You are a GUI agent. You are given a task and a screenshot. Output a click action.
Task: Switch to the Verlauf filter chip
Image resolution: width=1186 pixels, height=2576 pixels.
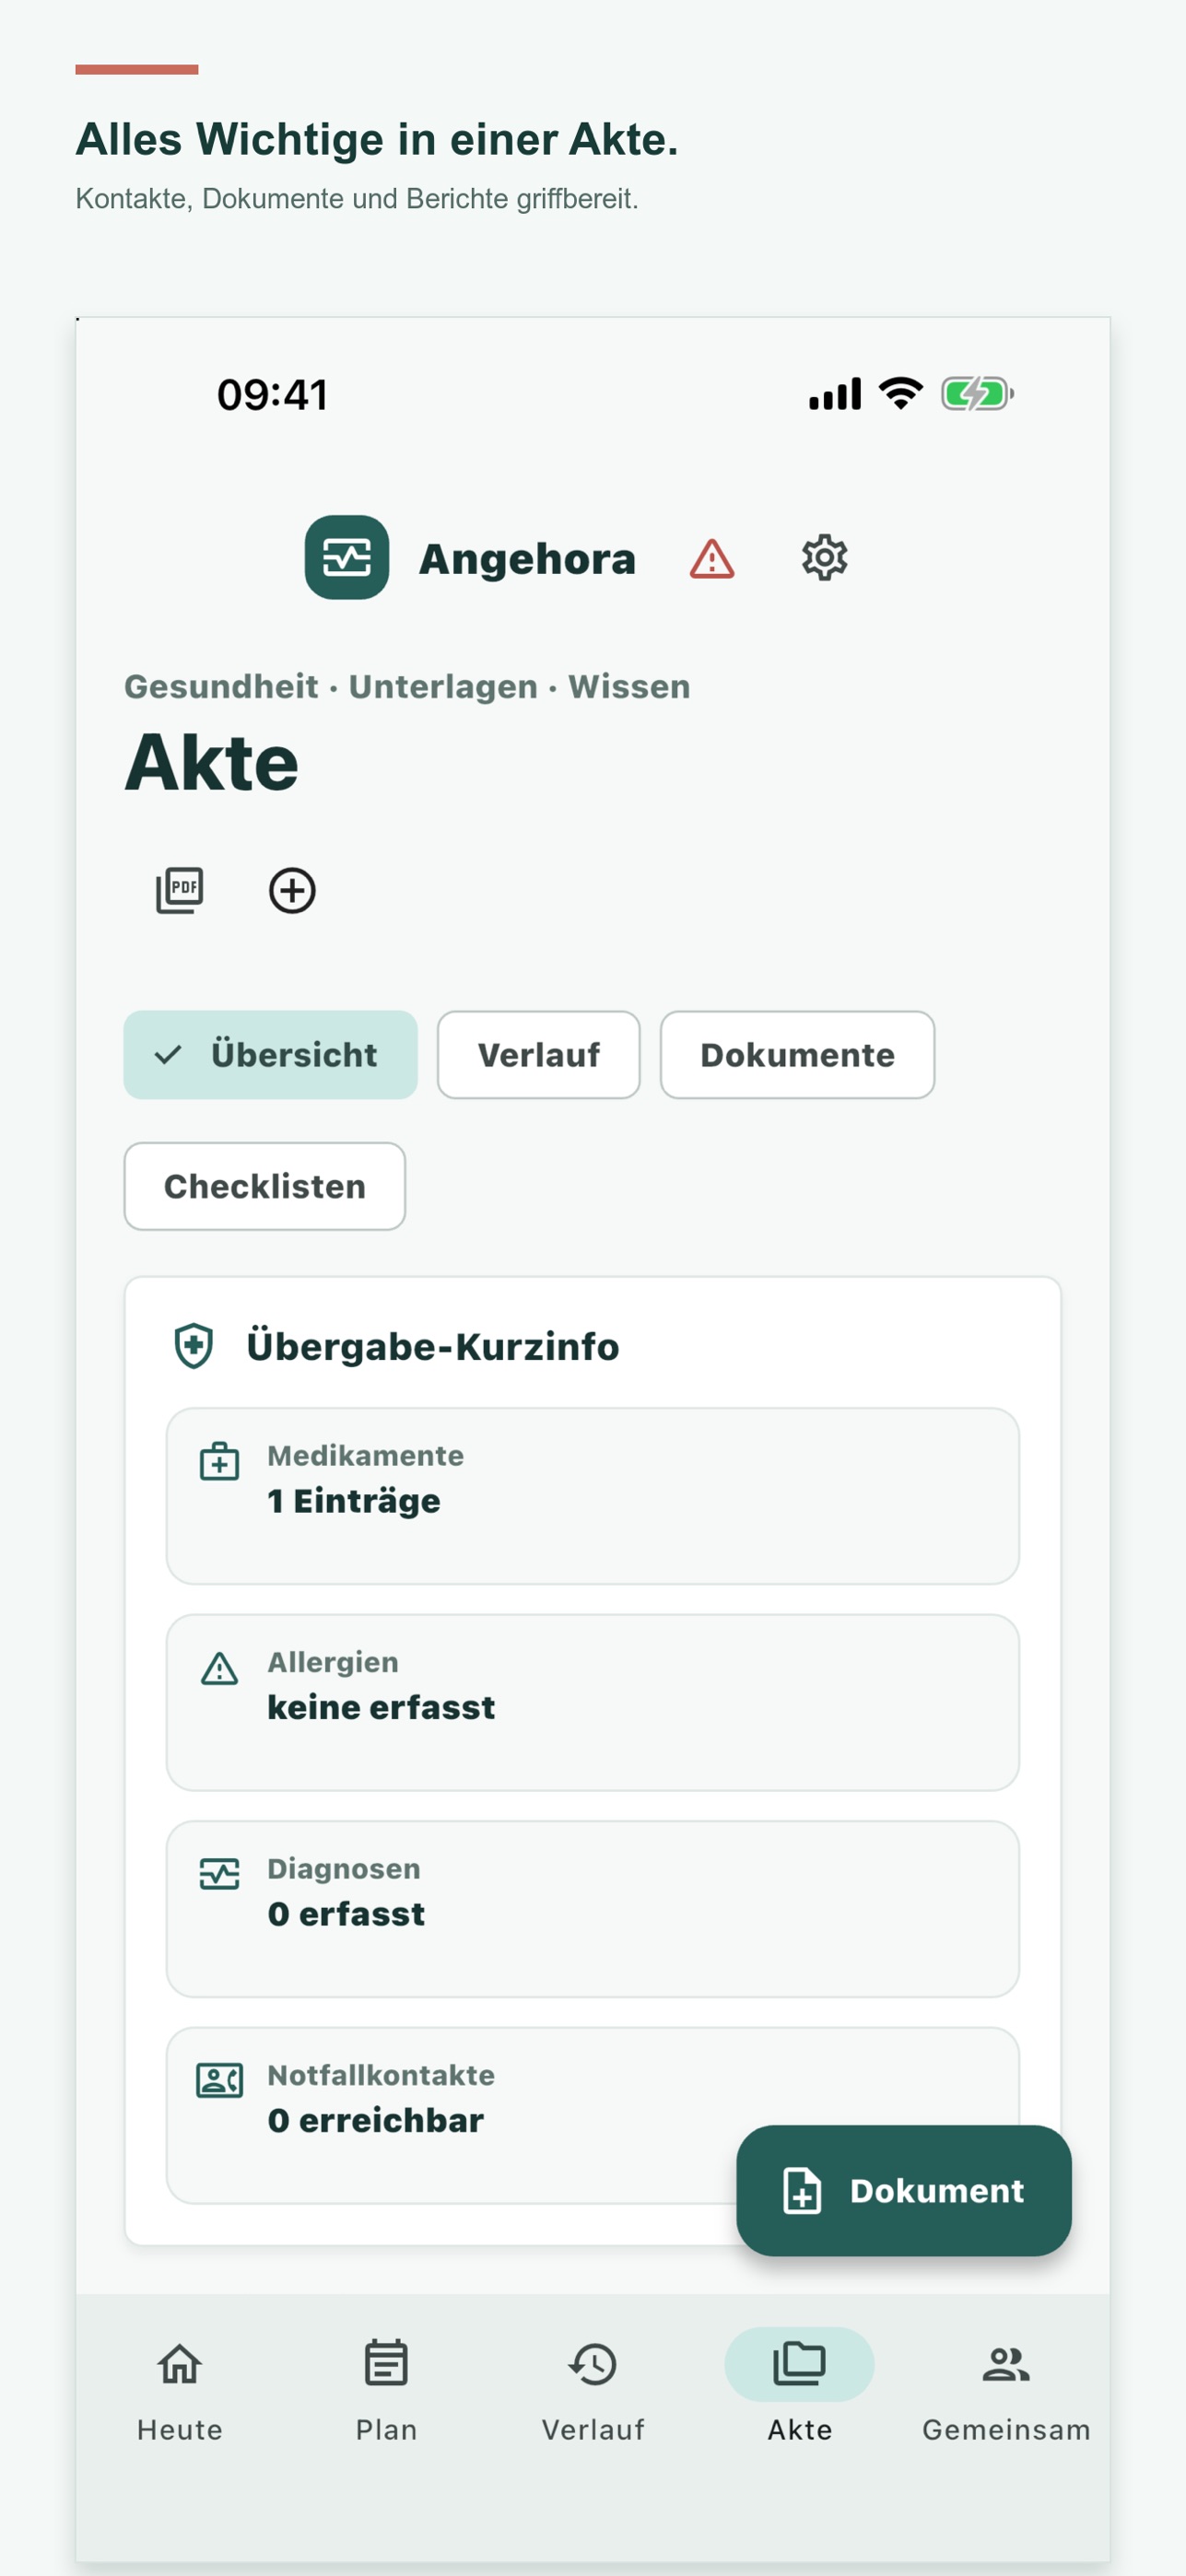(x=538, y=1054)
